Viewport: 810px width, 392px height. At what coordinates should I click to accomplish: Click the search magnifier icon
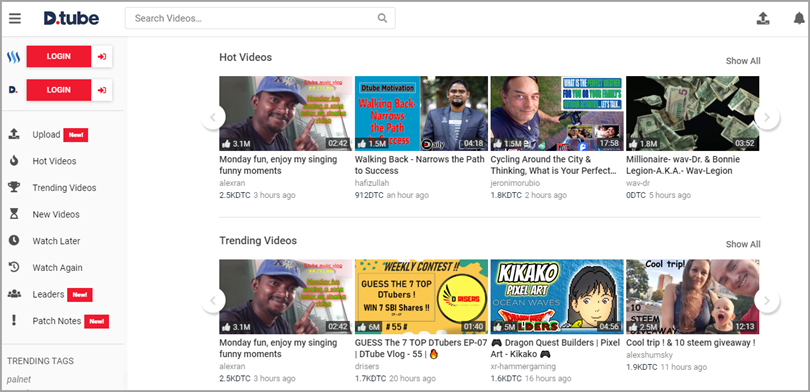pos(382,18)
